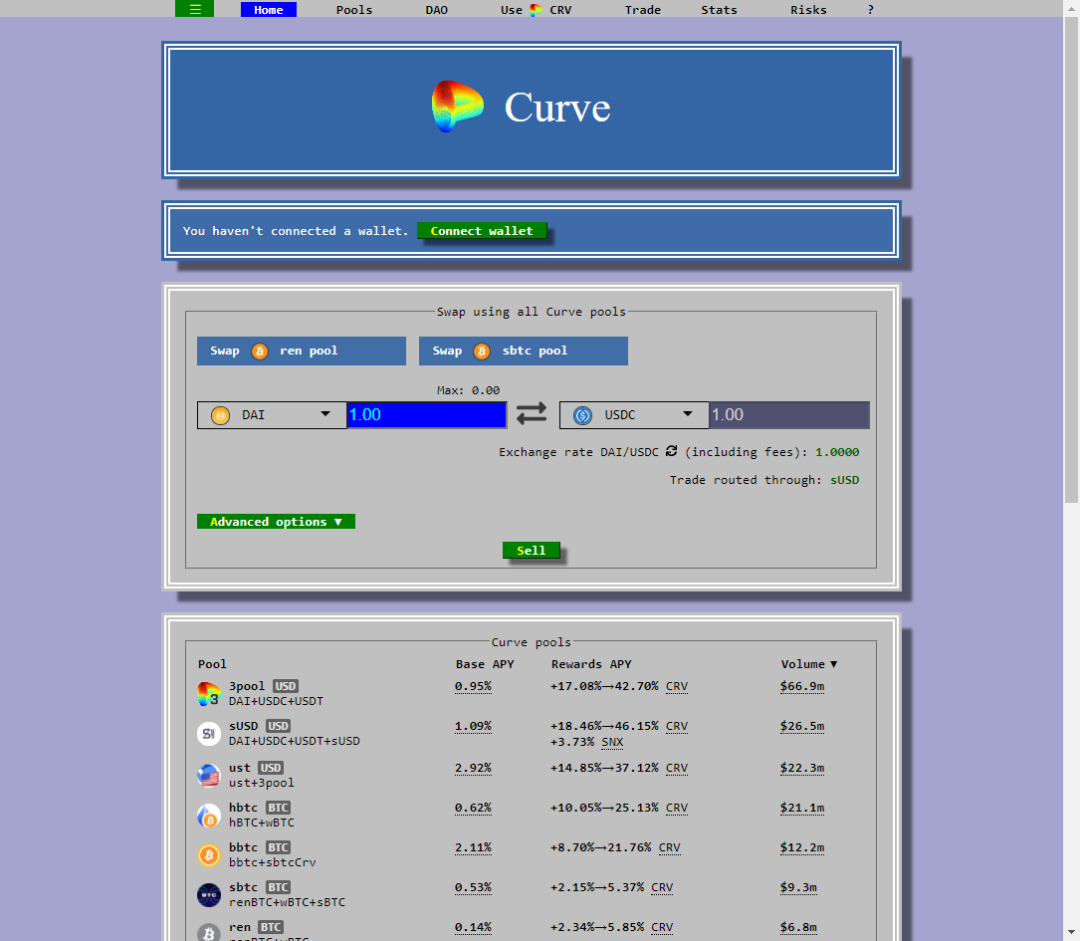
Task: Click 3pool volume $66.9m
Action: point(802,686)
